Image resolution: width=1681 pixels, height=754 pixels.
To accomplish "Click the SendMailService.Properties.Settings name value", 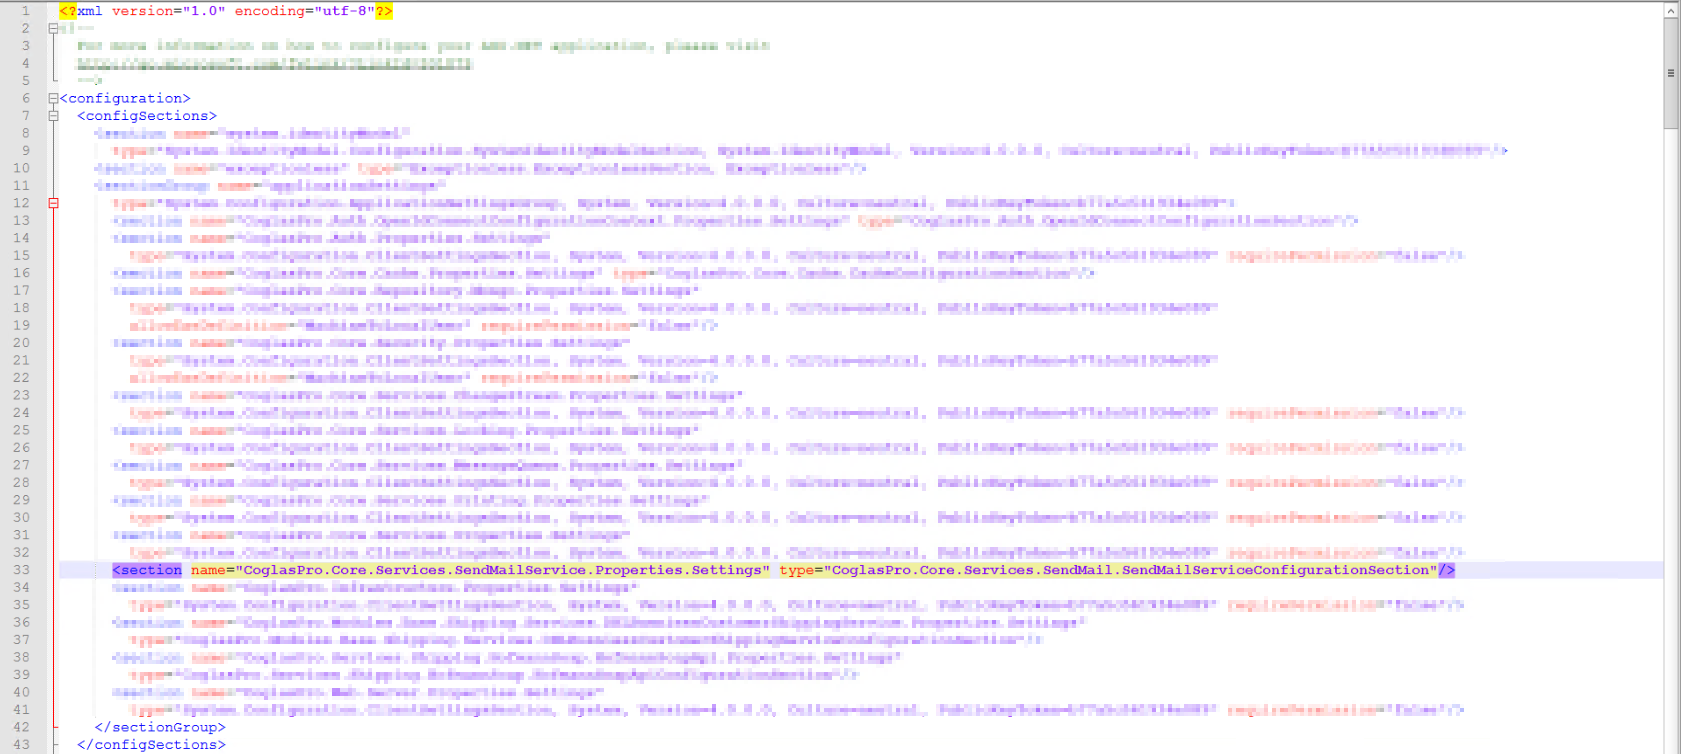I will click(x=502, y=570).
